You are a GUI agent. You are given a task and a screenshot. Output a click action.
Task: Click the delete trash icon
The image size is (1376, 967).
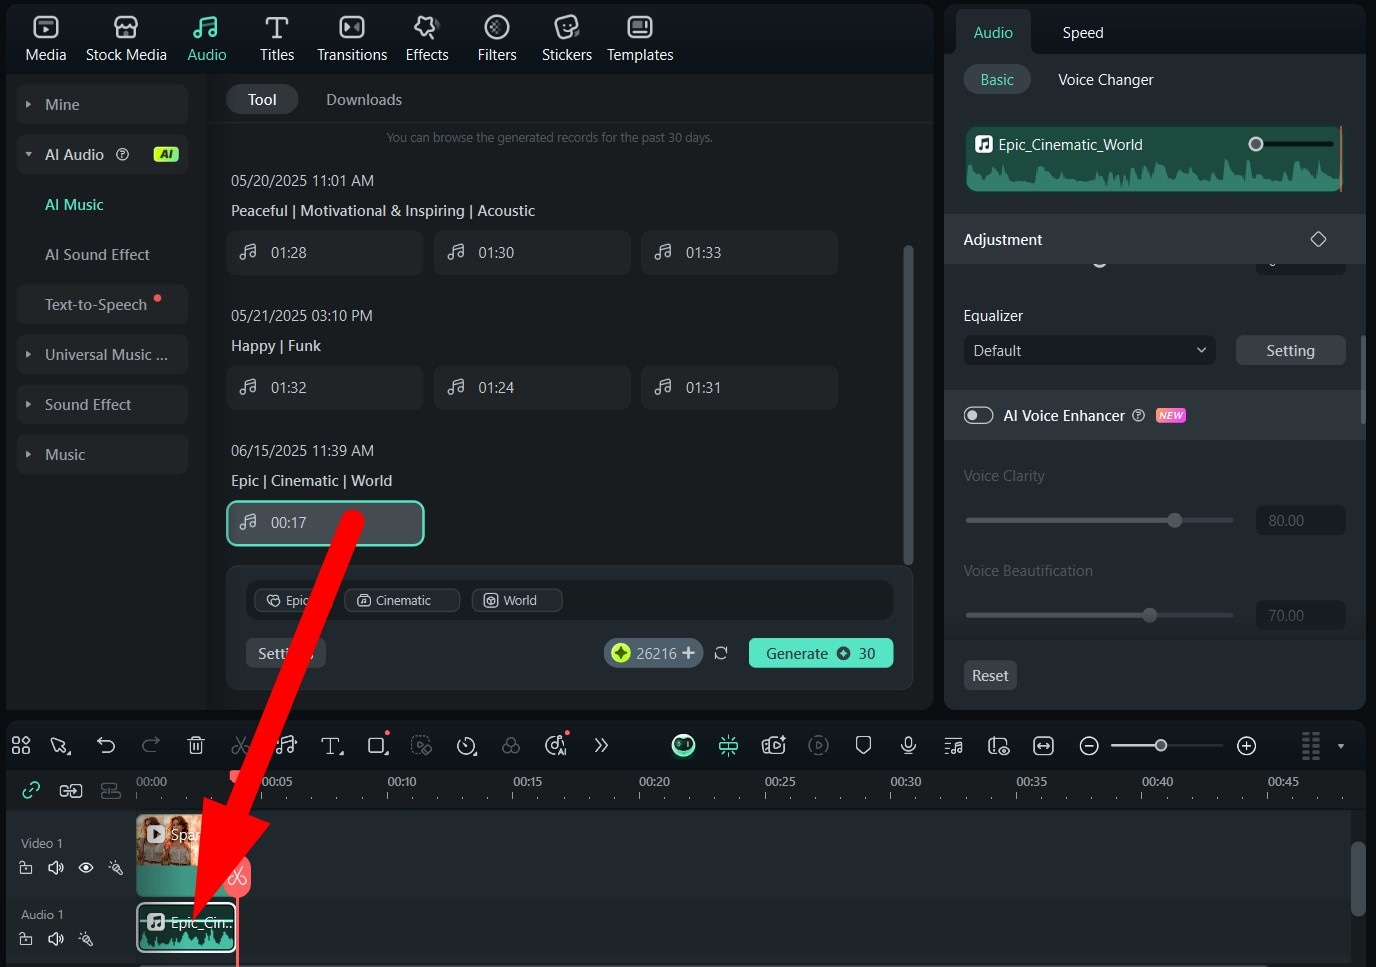tap(196, 745)
